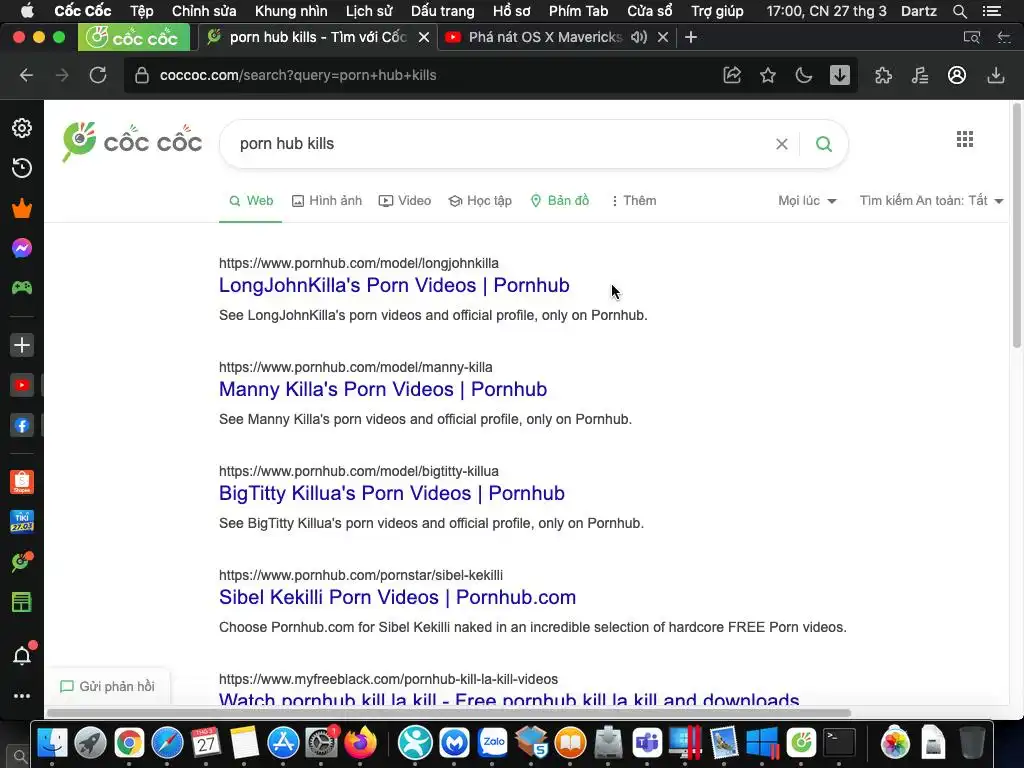
Task: Click the browser back arrow
Action: 26,75
